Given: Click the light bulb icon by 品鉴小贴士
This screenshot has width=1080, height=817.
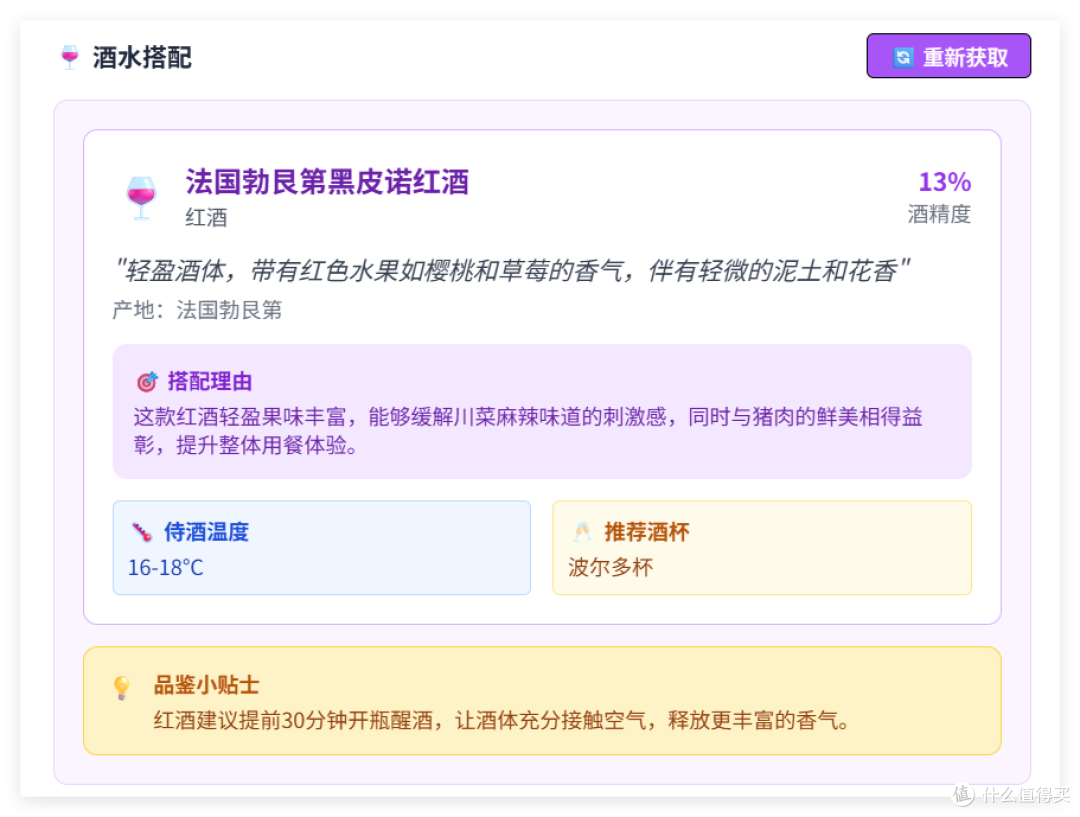Looking at the screenshot, I should (122, 687).
